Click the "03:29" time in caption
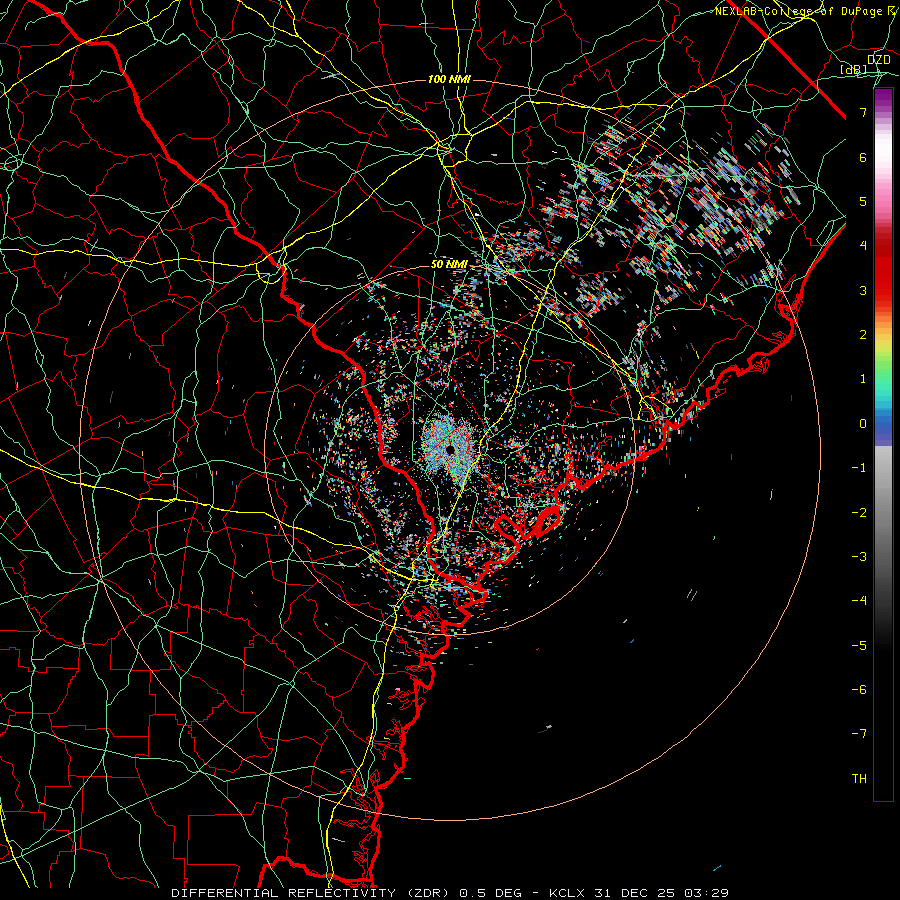 pyautogui.click(x=709, y=893)
